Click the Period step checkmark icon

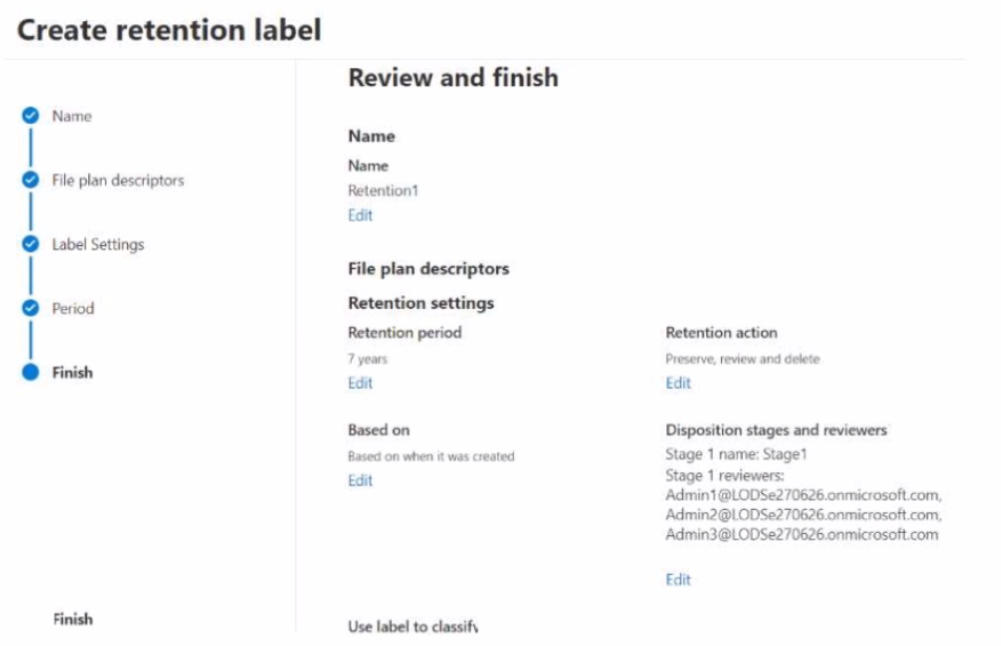(31, 308)
